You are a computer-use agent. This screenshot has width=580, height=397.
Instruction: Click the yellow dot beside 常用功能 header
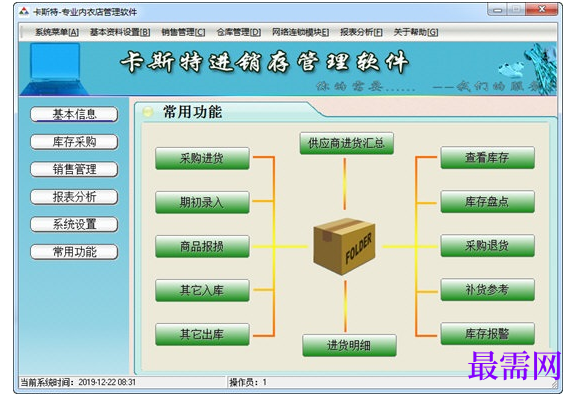coord(148,112)
